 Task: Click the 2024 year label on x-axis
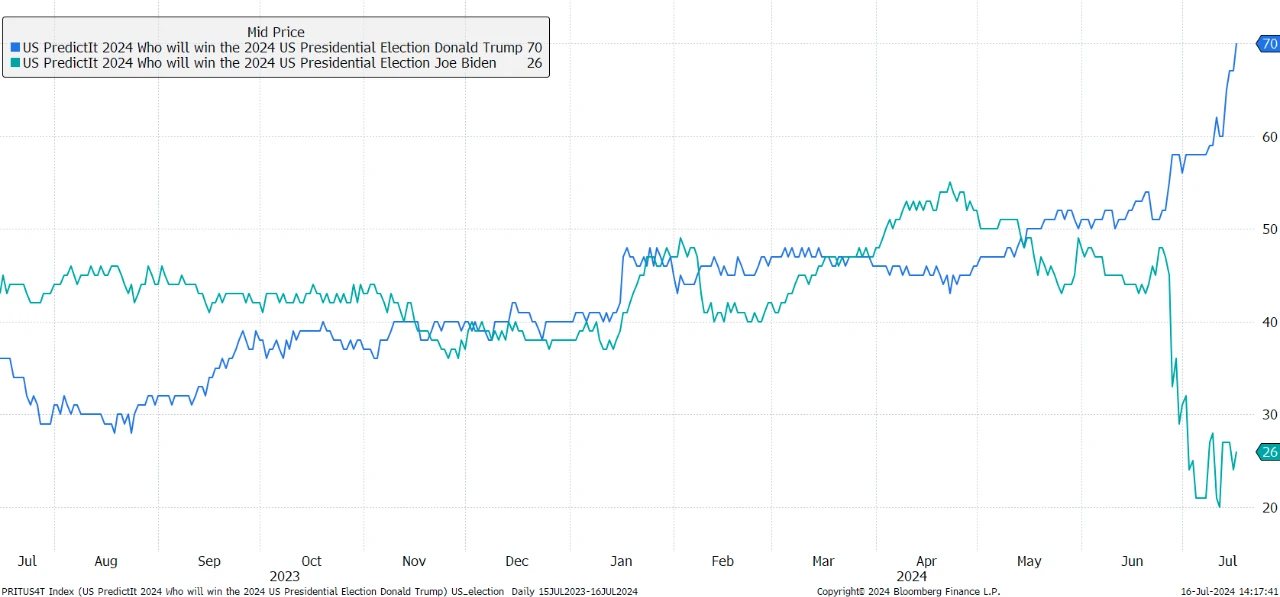pyautogui.click(x=911, y=576)
